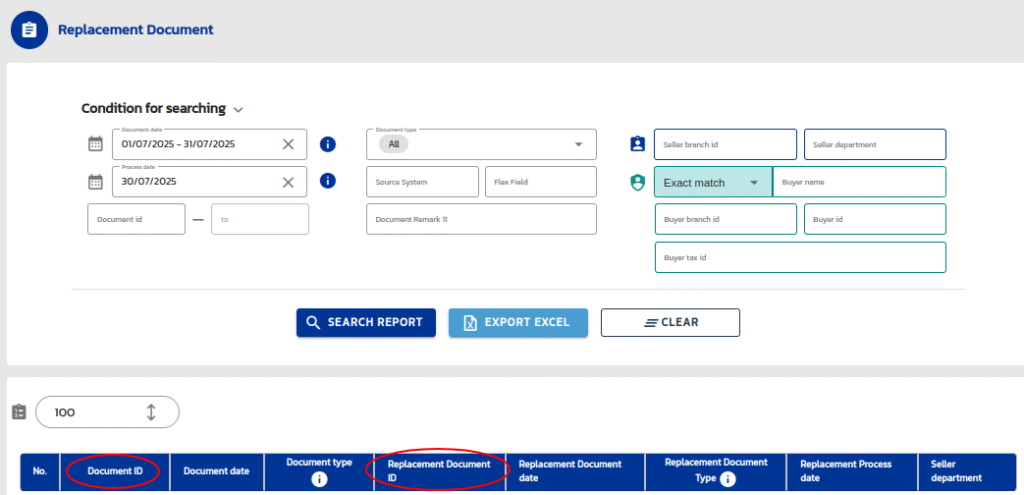Focus the Buyer name field

[859, 182]
